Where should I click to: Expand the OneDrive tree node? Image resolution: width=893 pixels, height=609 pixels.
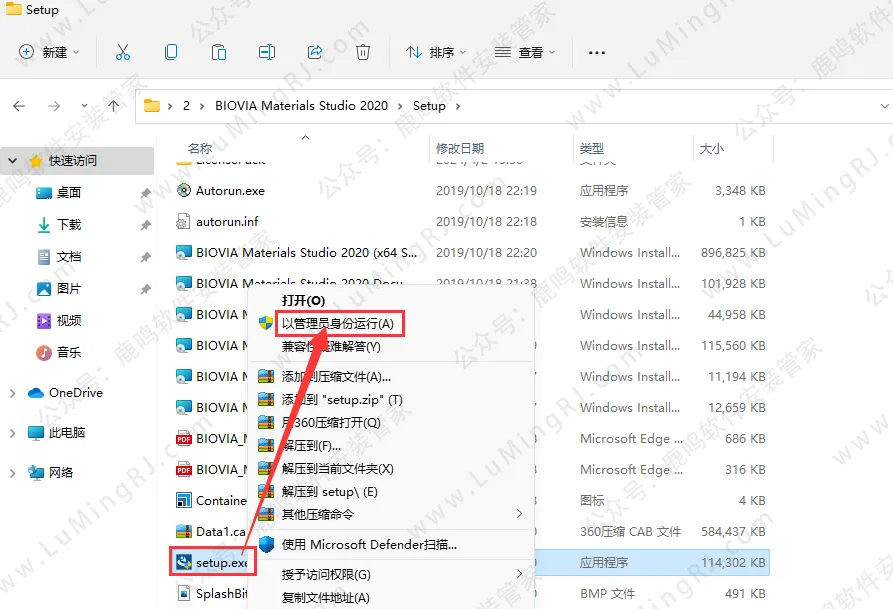point(12,393)
